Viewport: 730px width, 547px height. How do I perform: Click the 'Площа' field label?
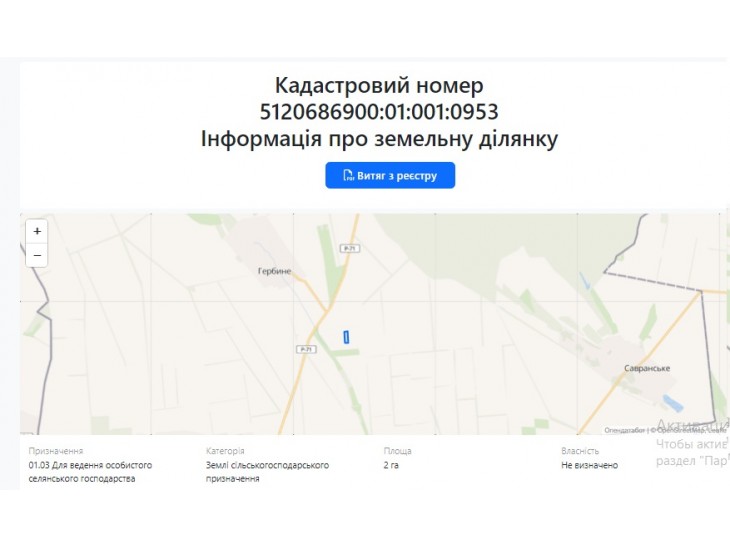coord(398,451)
